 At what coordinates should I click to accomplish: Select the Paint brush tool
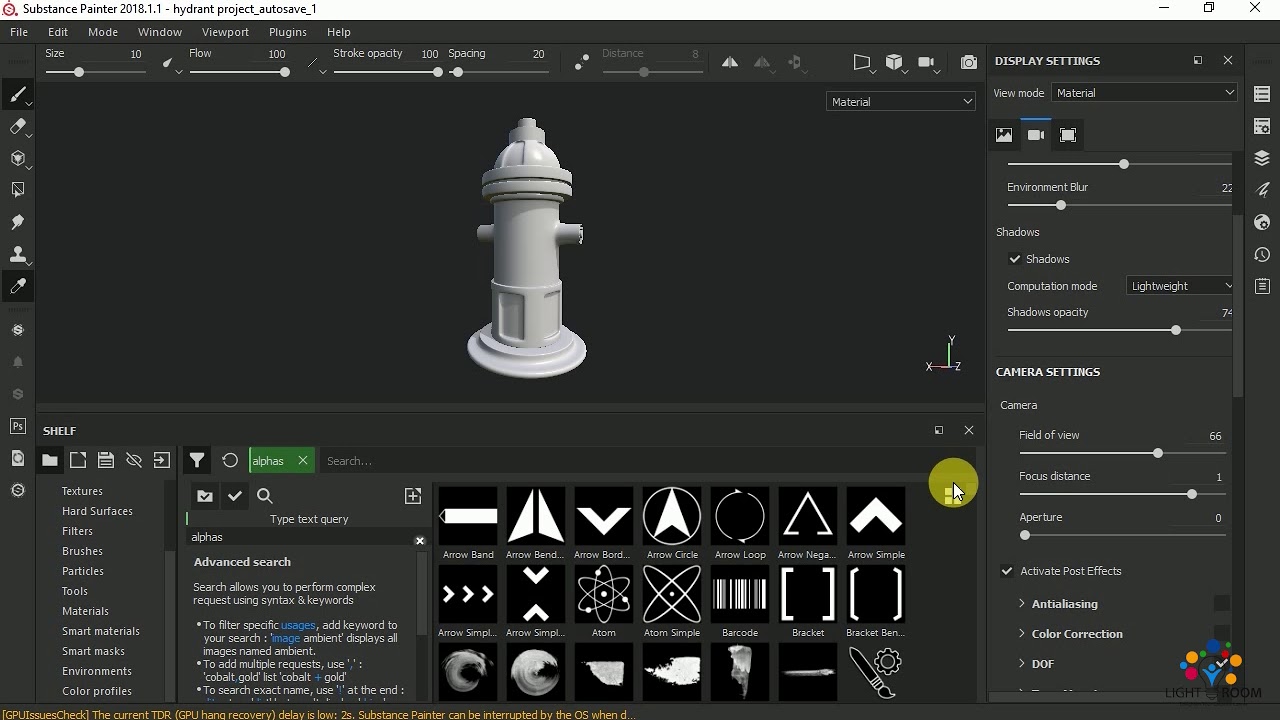[x=17, y=96]
